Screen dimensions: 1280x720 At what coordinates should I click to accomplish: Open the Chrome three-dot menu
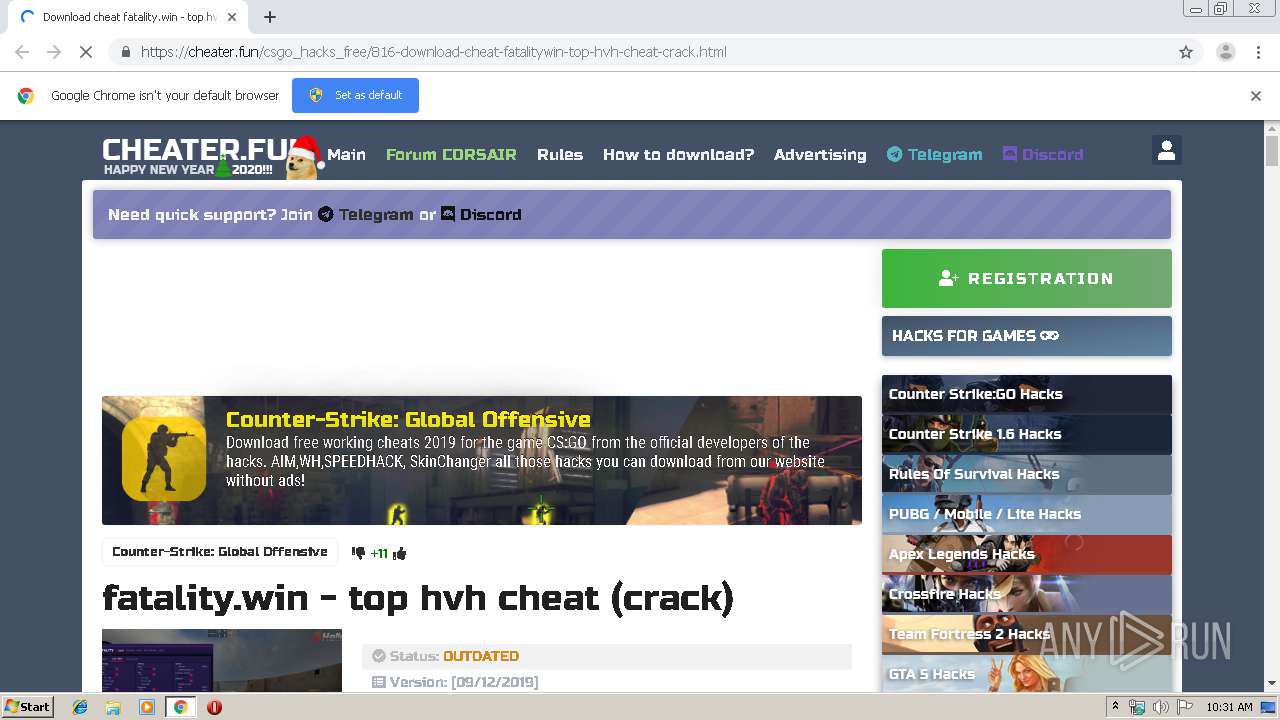coord(1258,52)
